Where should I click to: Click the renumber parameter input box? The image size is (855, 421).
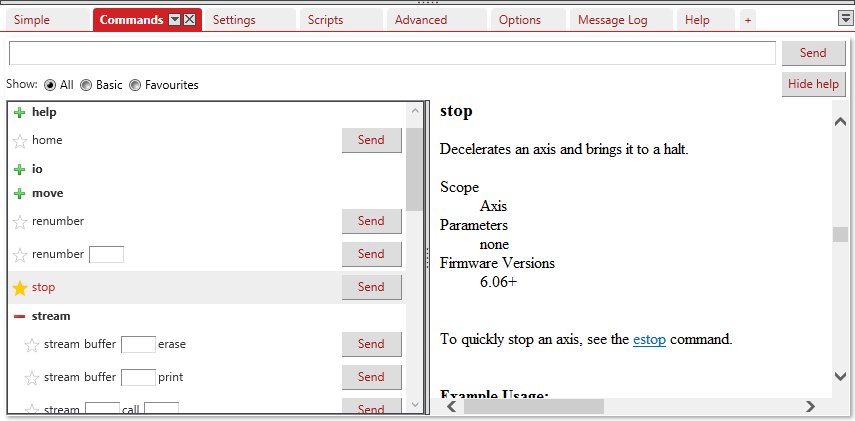(106, 255)
